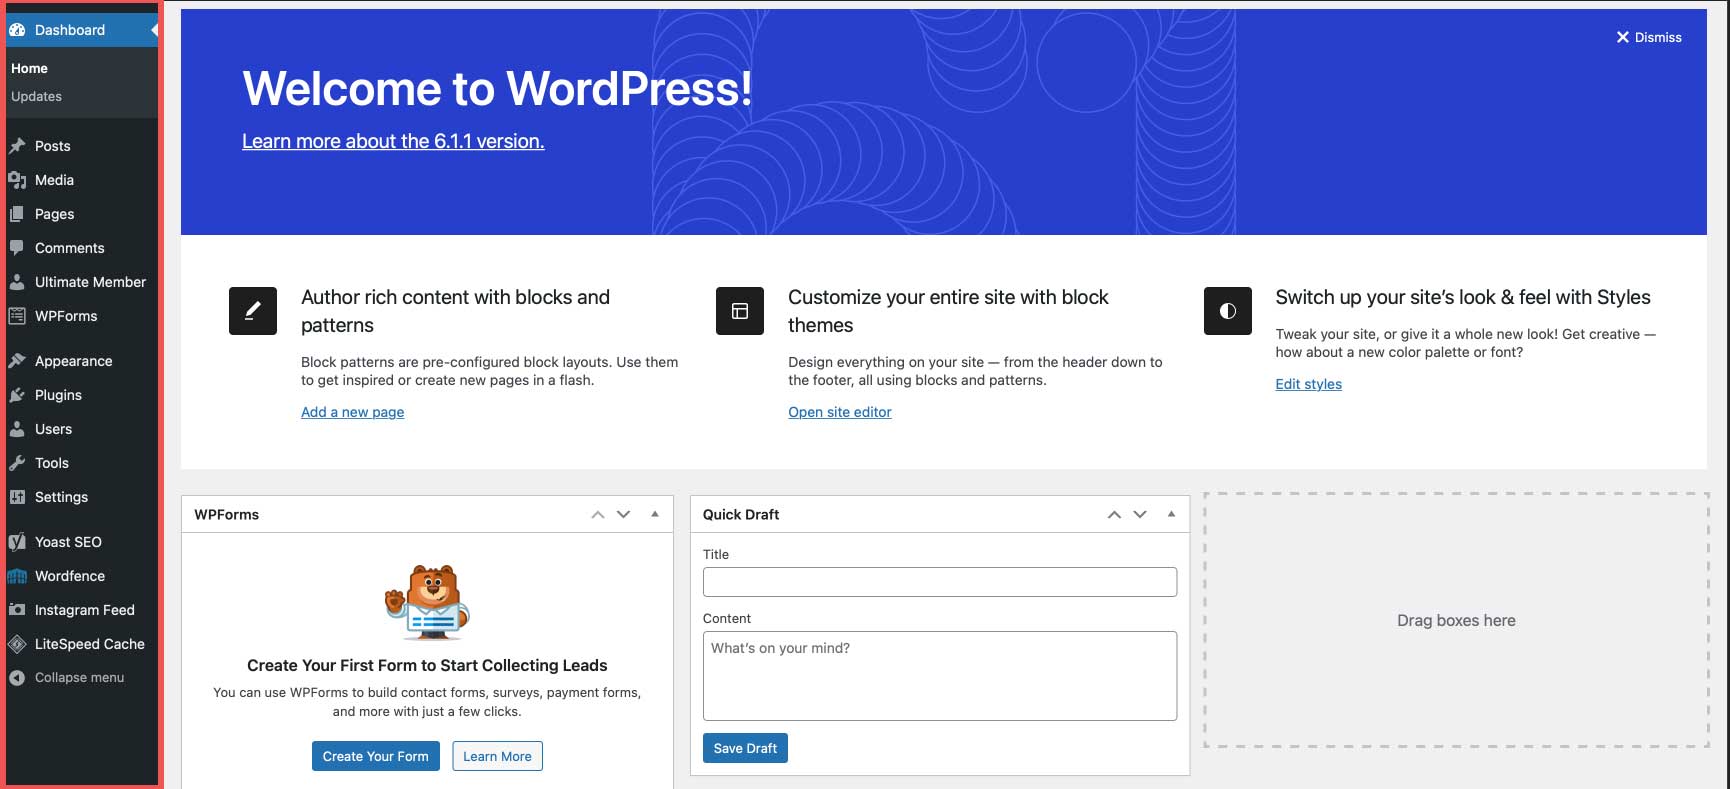The image size is (1730, 789).
Task: Dismiss the Welcome to WordPress banner
Action: (1649, 37)
